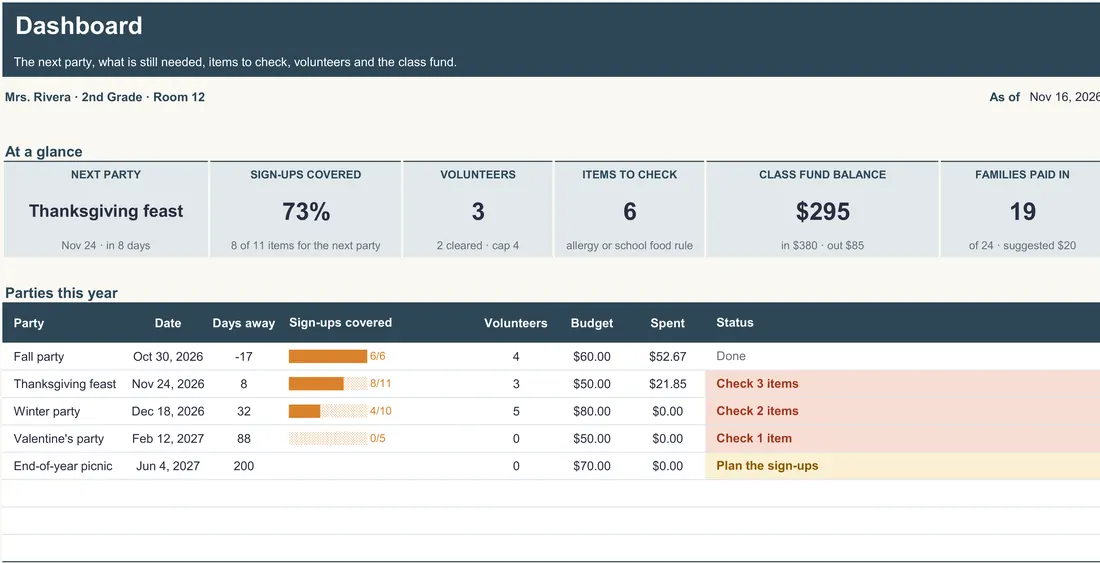Click '8 of 11 items for the next party'
The width and height of the screenshot is (1100, 563).
(306, 245)
